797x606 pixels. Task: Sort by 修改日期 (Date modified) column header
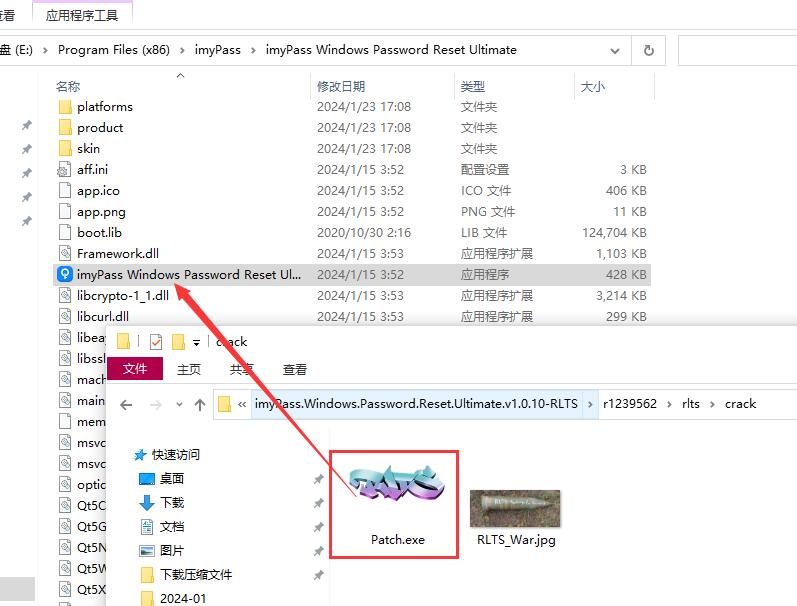coord(341,86)
